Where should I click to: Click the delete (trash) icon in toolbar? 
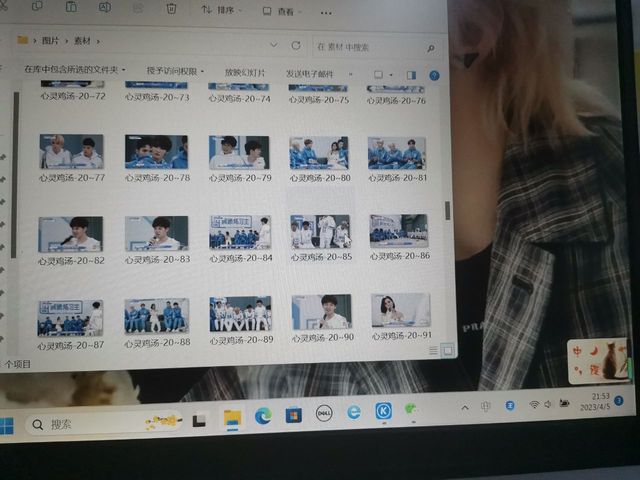pos(171,8)
